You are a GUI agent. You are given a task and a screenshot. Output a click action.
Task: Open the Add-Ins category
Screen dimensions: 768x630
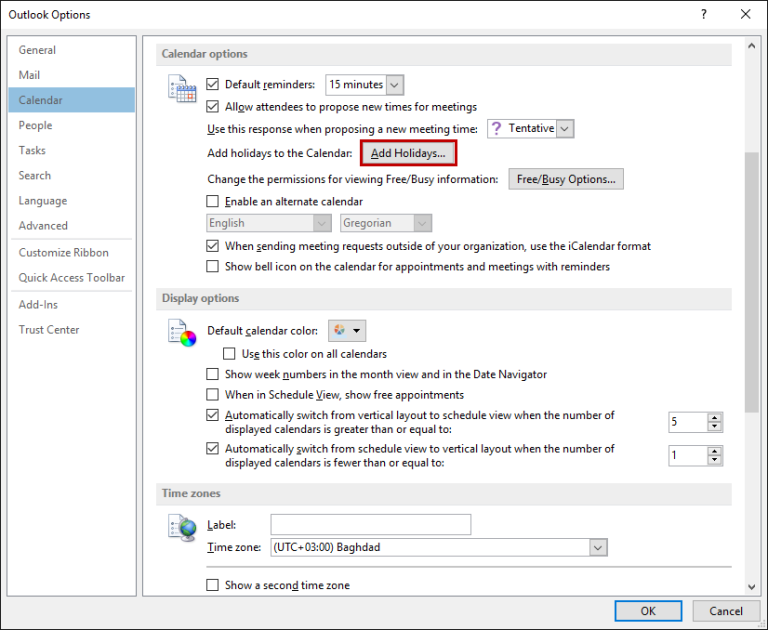[x=72, y=305]
